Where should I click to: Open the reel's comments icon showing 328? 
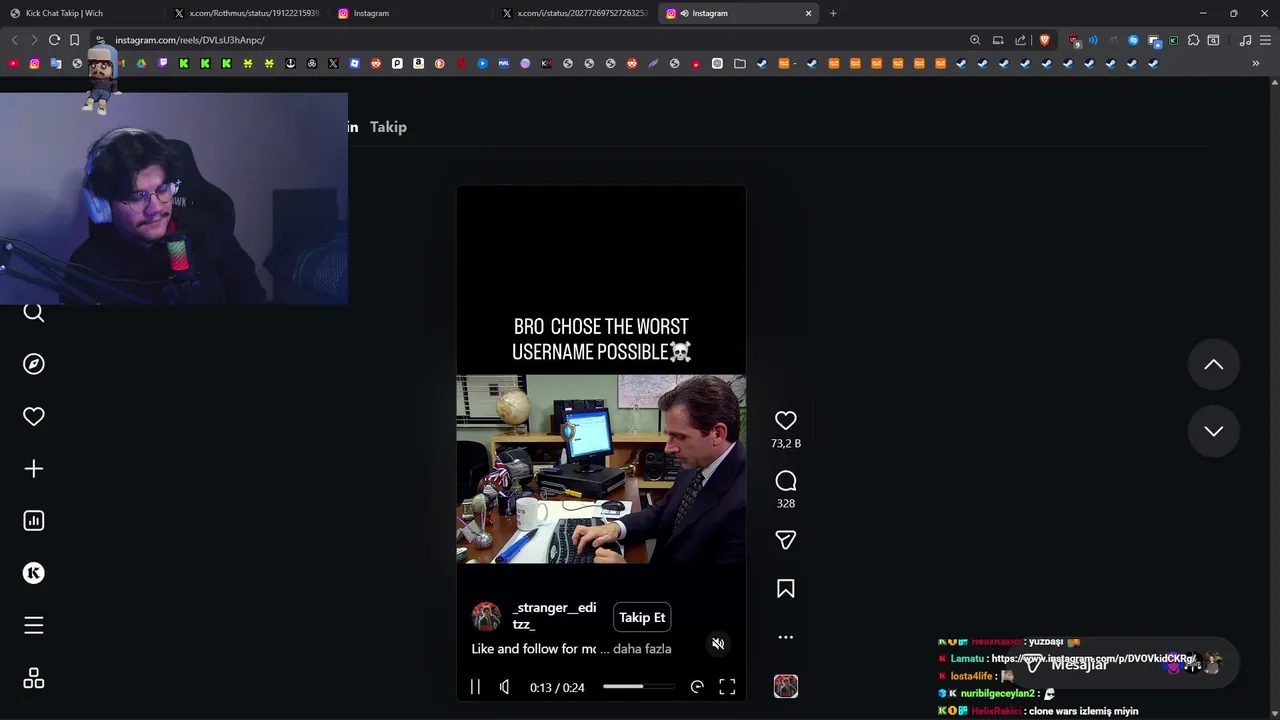point(786,481)
